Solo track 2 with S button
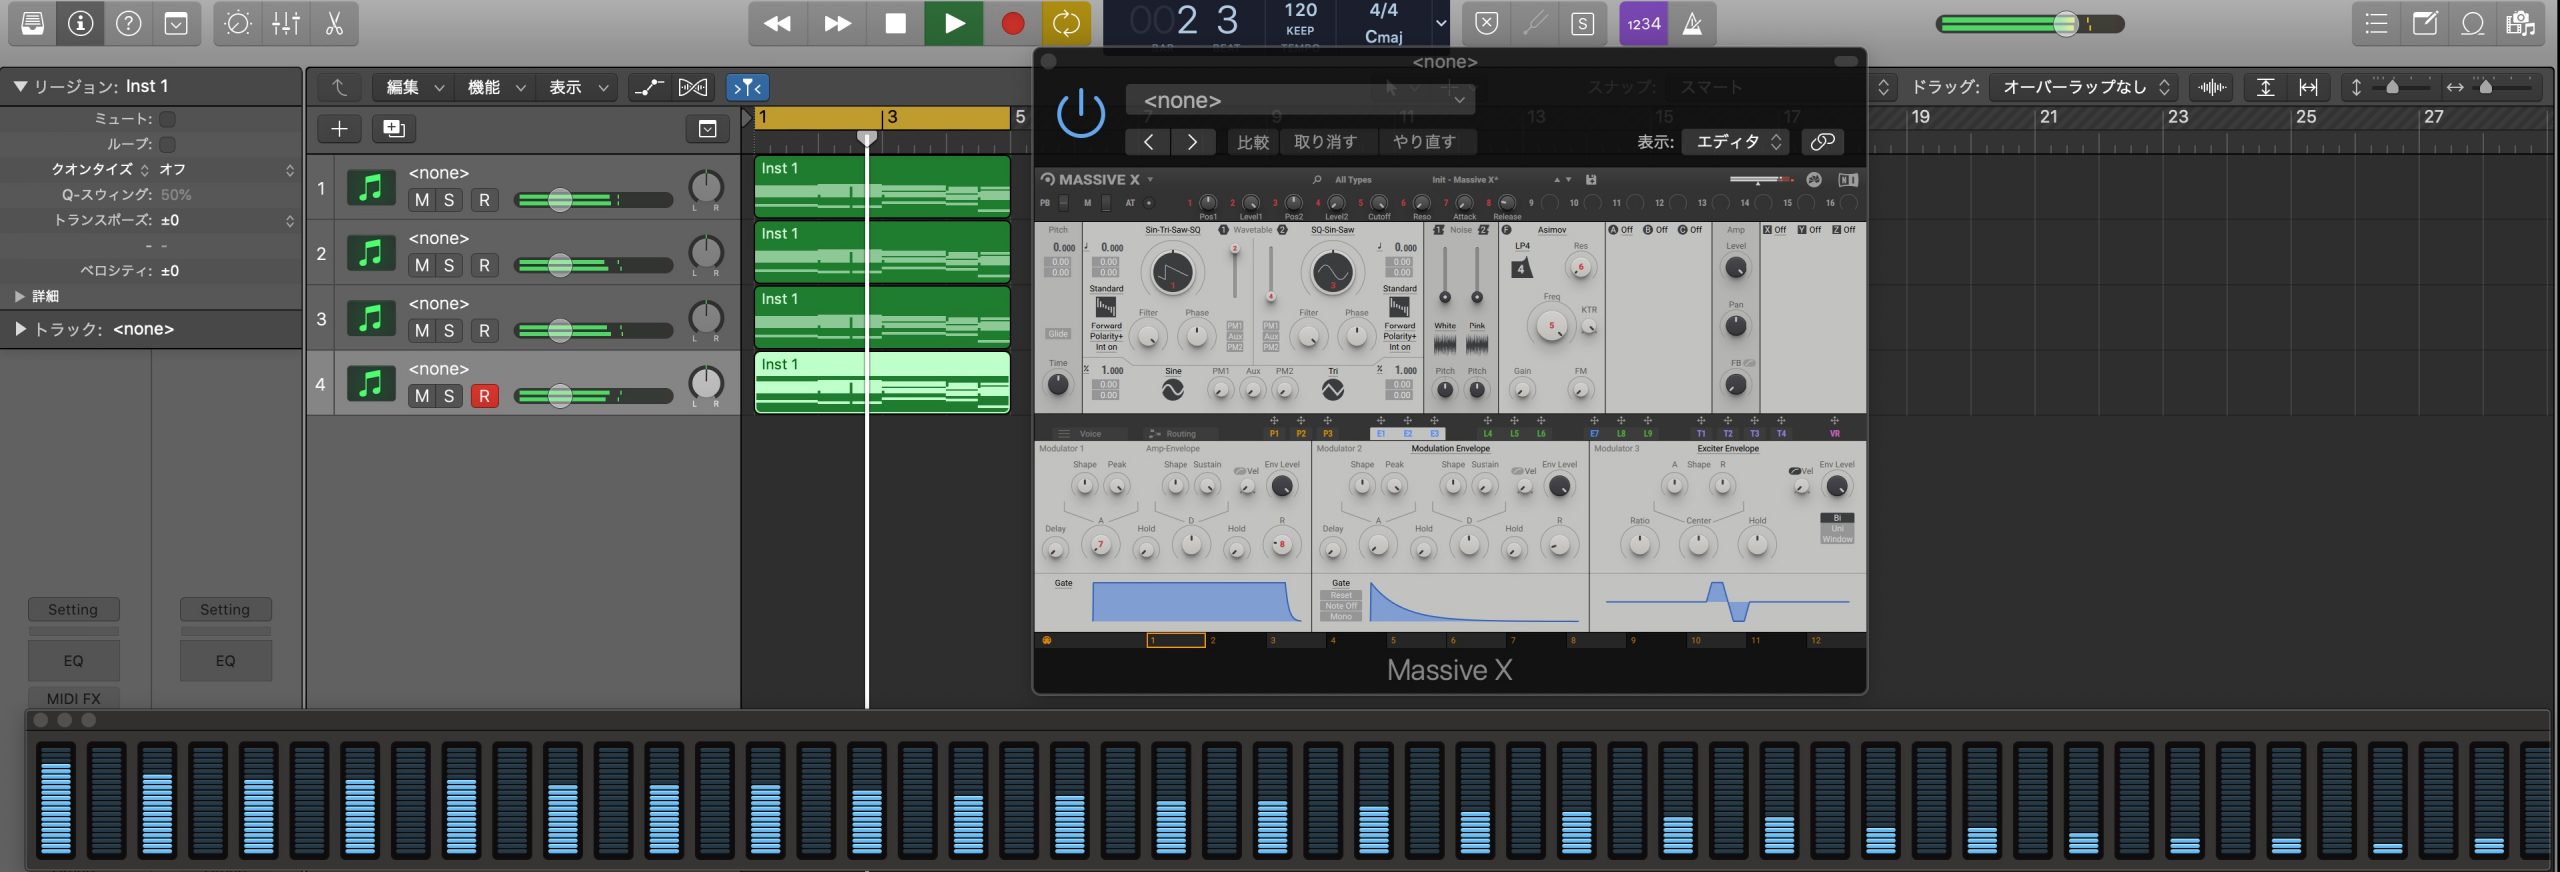The height and width of the screenshot is (872, 2560). pyautogui.click(x=449, y=265)
